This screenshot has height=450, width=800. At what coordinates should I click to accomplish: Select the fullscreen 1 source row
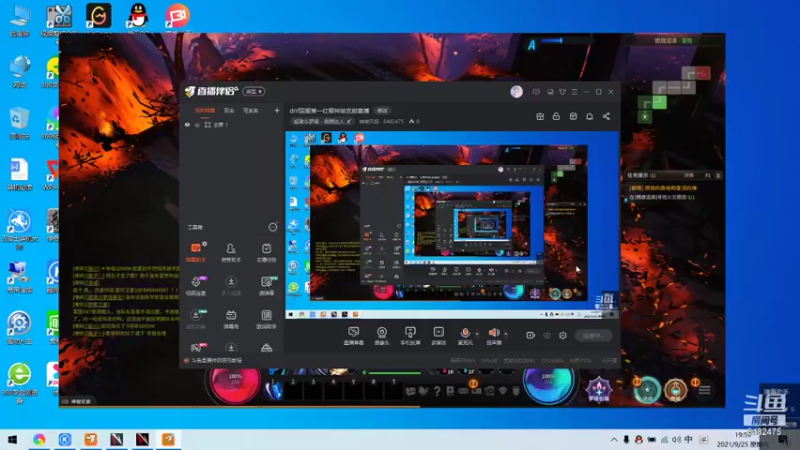(x=232, y=124)
